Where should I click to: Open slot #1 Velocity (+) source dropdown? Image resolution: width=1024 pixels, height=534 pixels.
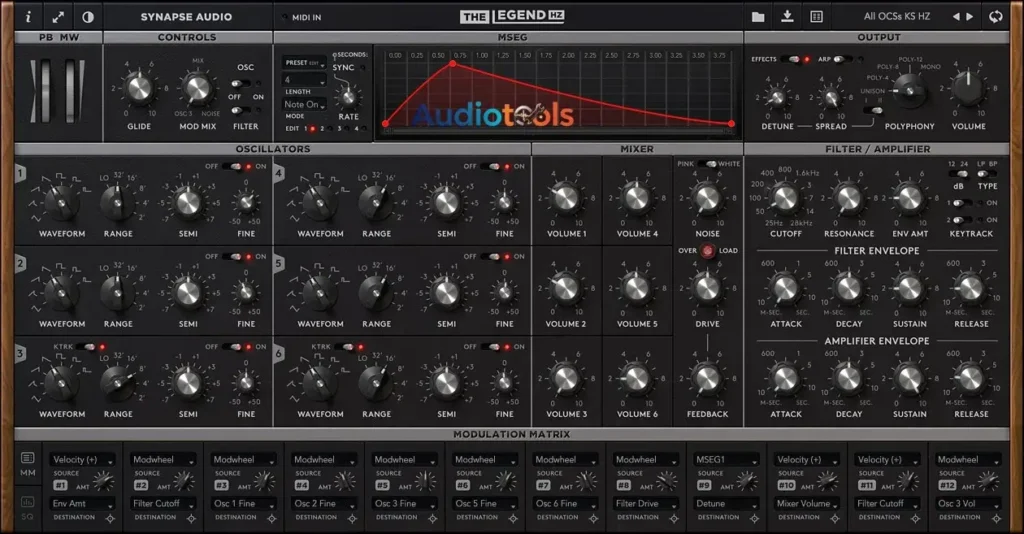click(84, 460)
